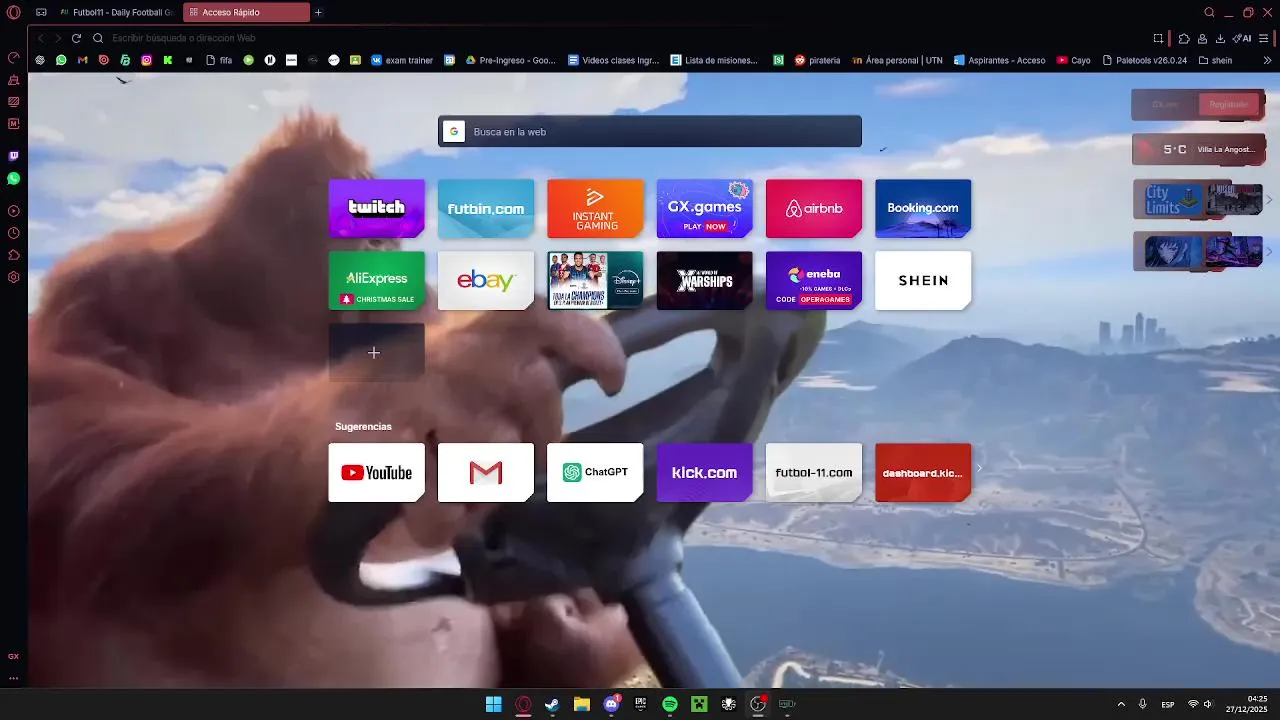Open Epic Games Launcher from taskbar
1280x720 pixels.
click(641, 704)
